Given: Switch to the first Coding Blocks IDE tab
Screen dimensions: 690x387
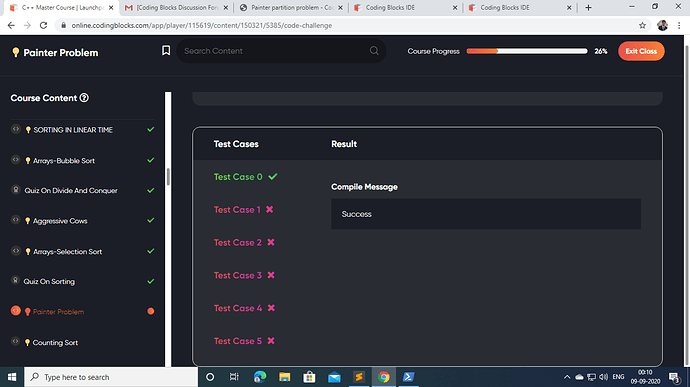Looking at the screenshot, I should point(406,7).
